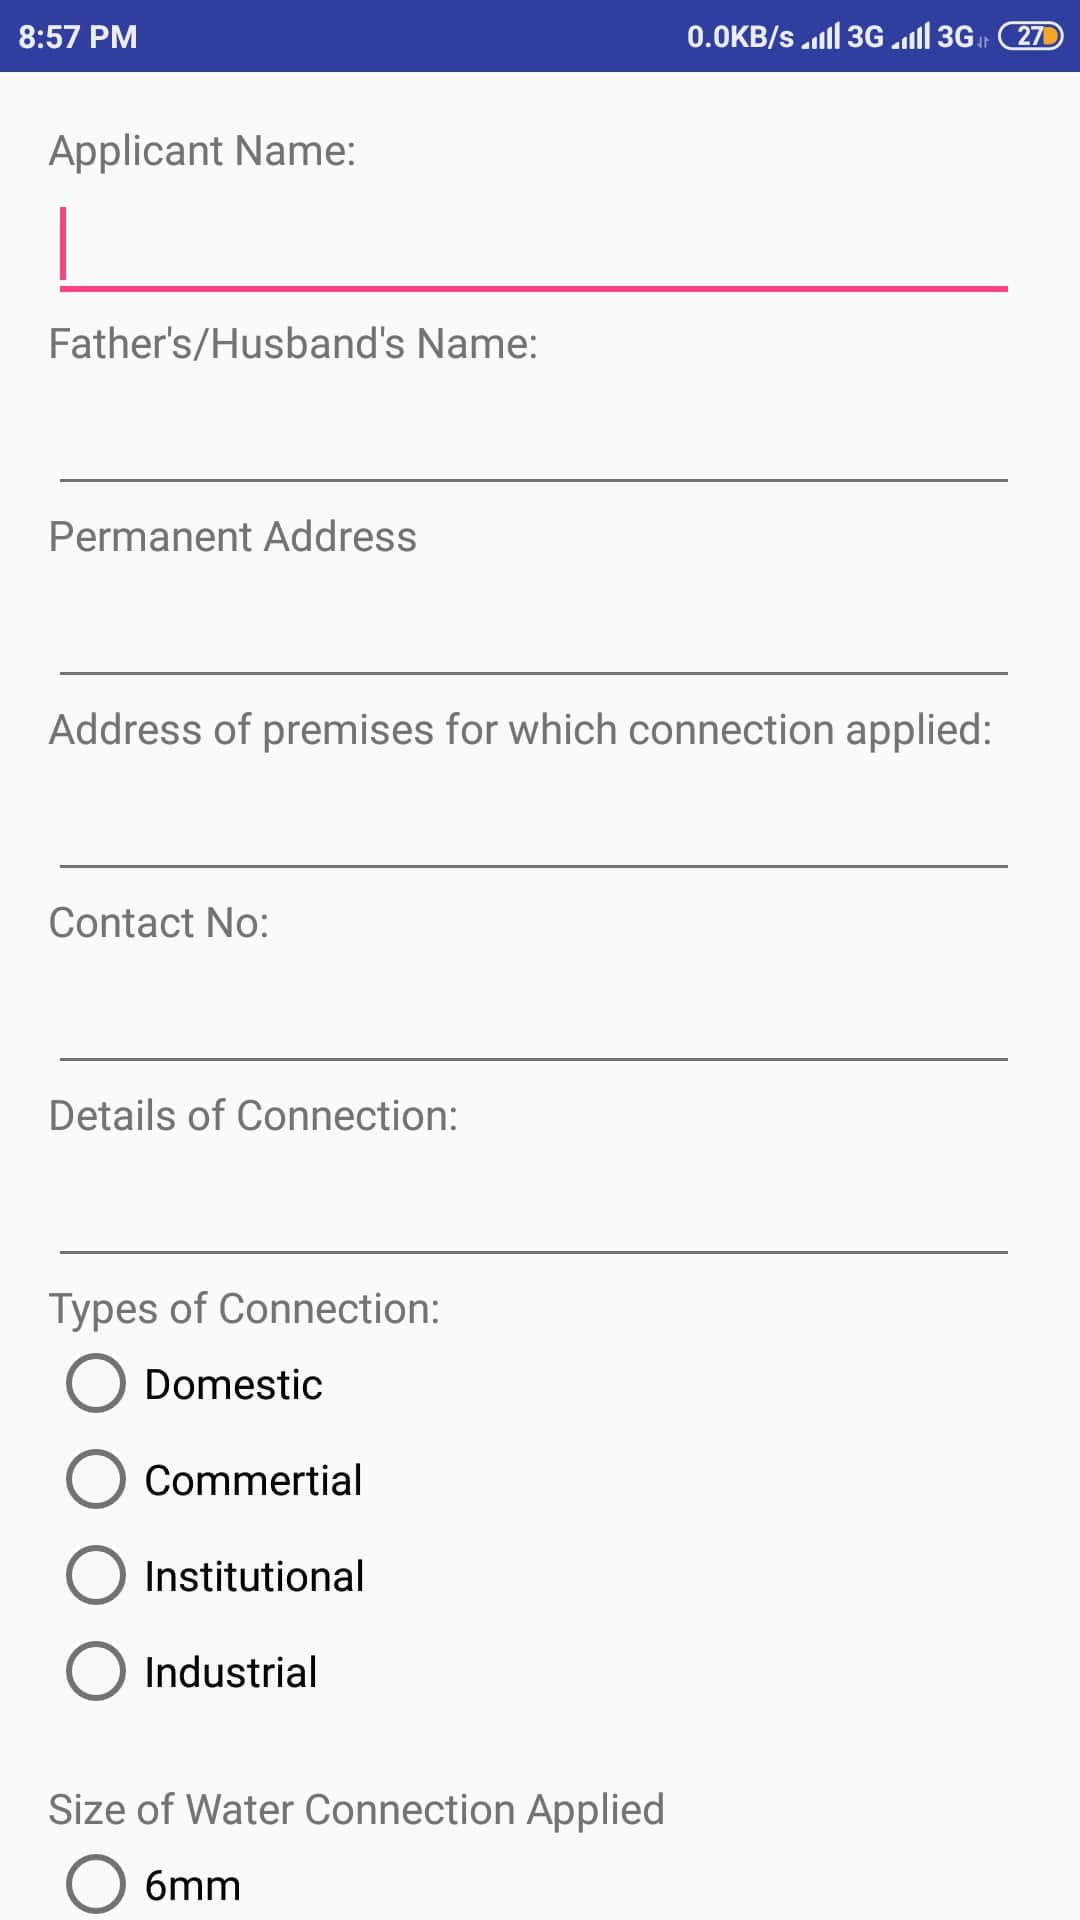Select the Domestic connection type
The height and width of the screenshot is (1920, 1080).
pyautogui.click(x=96, y=1384)
